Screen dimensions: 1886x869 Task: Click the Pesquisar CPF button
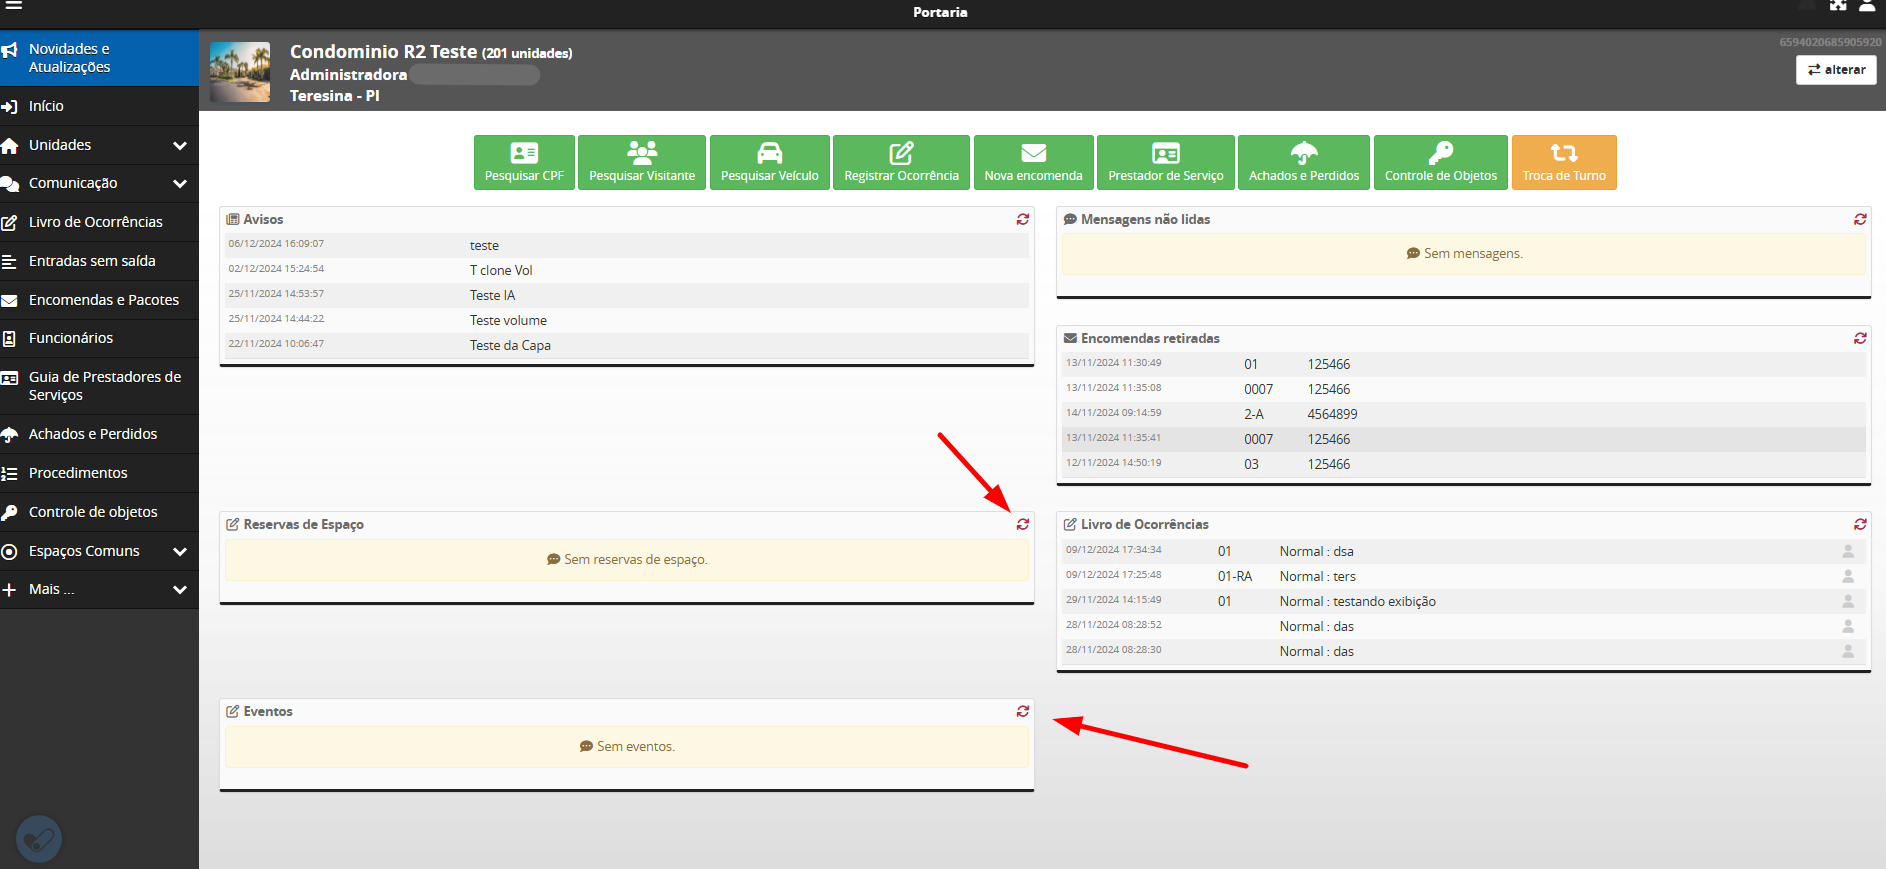[x=524, y=162]
